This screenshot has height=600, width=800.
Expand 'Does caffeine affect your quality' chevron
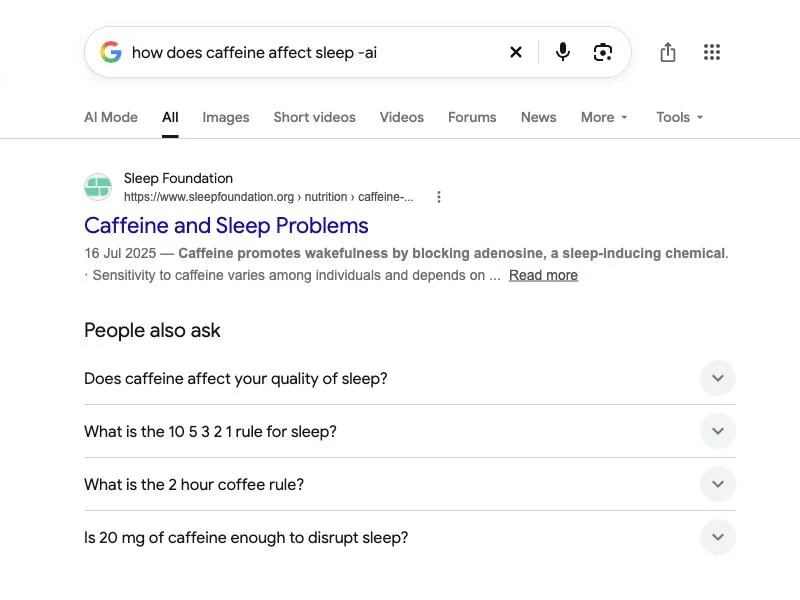(718, 378)
